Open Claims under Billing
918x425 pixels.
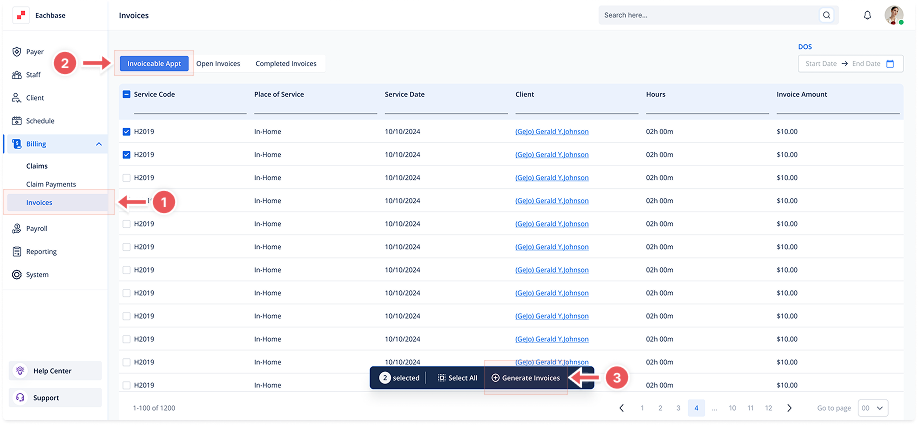(37, 166)
